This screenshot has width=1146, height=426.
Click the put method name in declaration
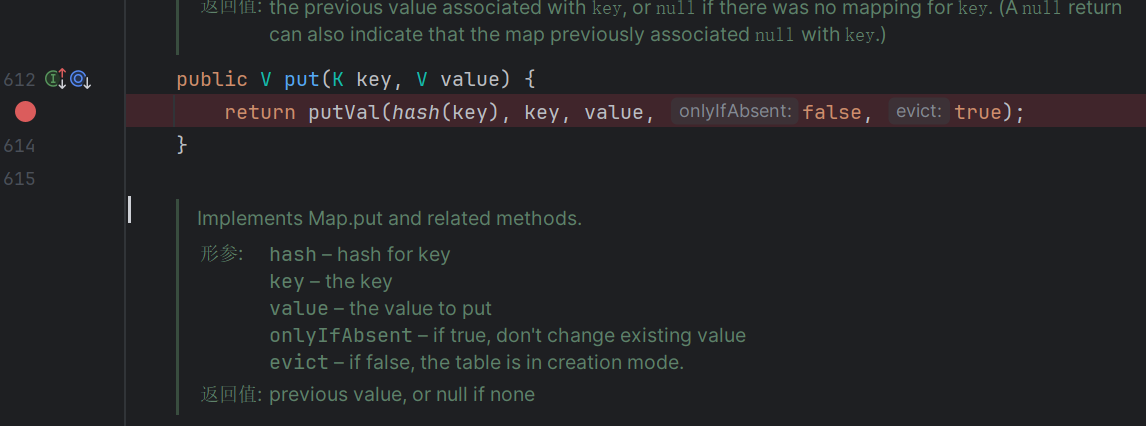click(x=302, y=79)
